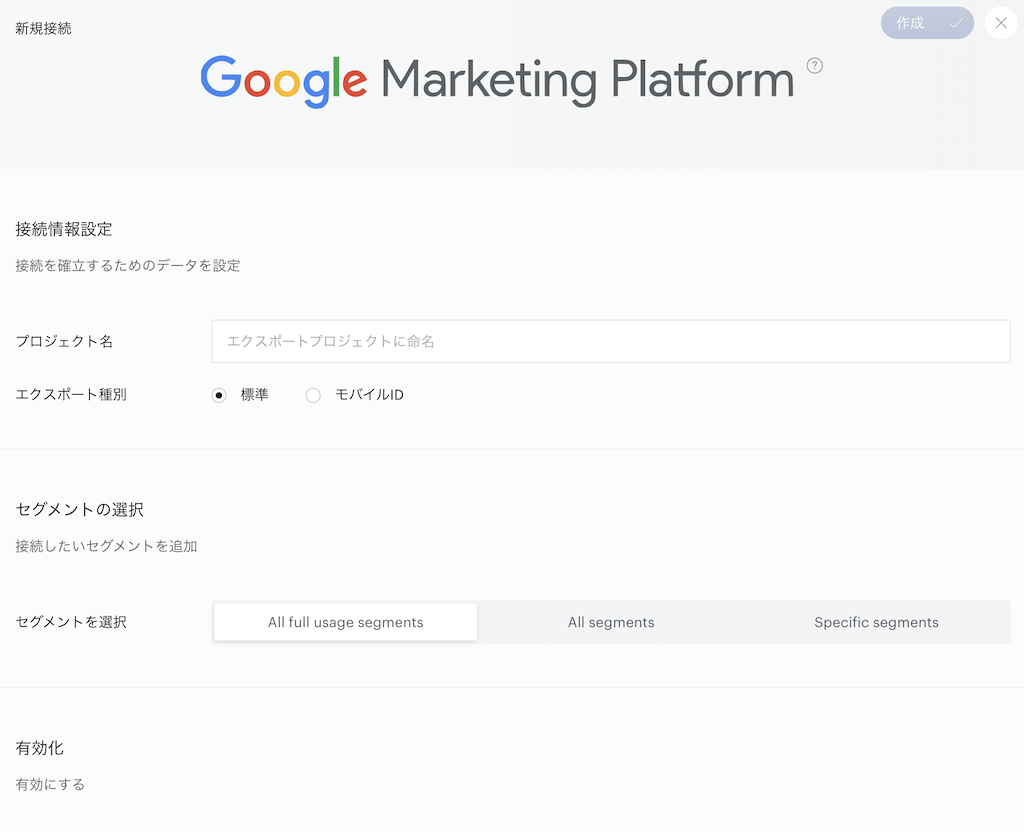Click the セグメントの選択 section heading
The width and height of the screenshot is (1024, 832).
[x=80, y=509]
